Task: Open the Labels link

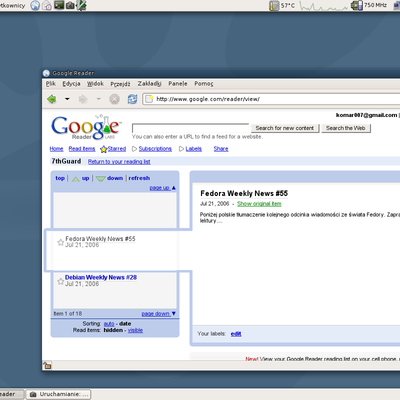Action: [194, 149]
